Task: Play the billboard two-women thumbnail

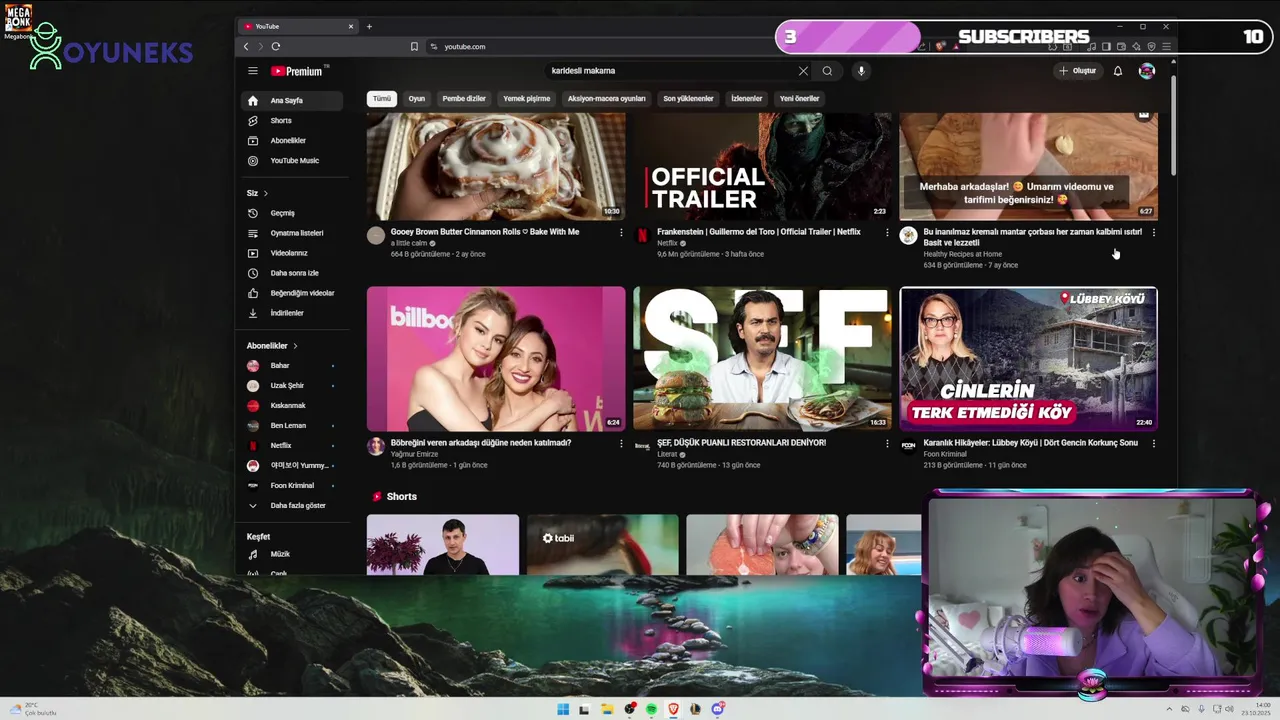Action: coord(496,359)
